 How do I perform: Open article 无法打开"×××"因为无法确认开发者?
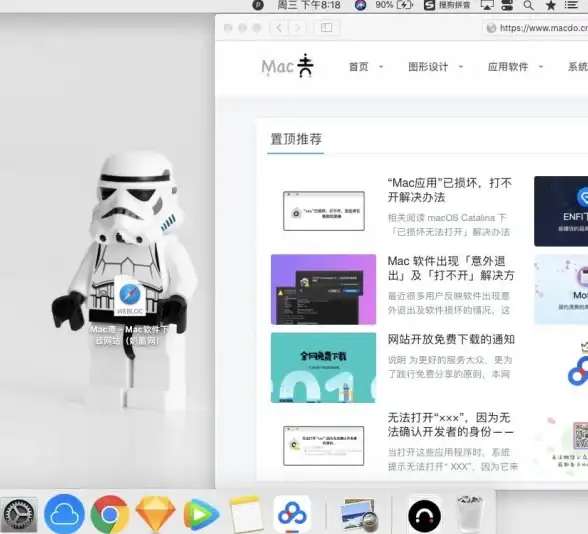click(450, 424)
